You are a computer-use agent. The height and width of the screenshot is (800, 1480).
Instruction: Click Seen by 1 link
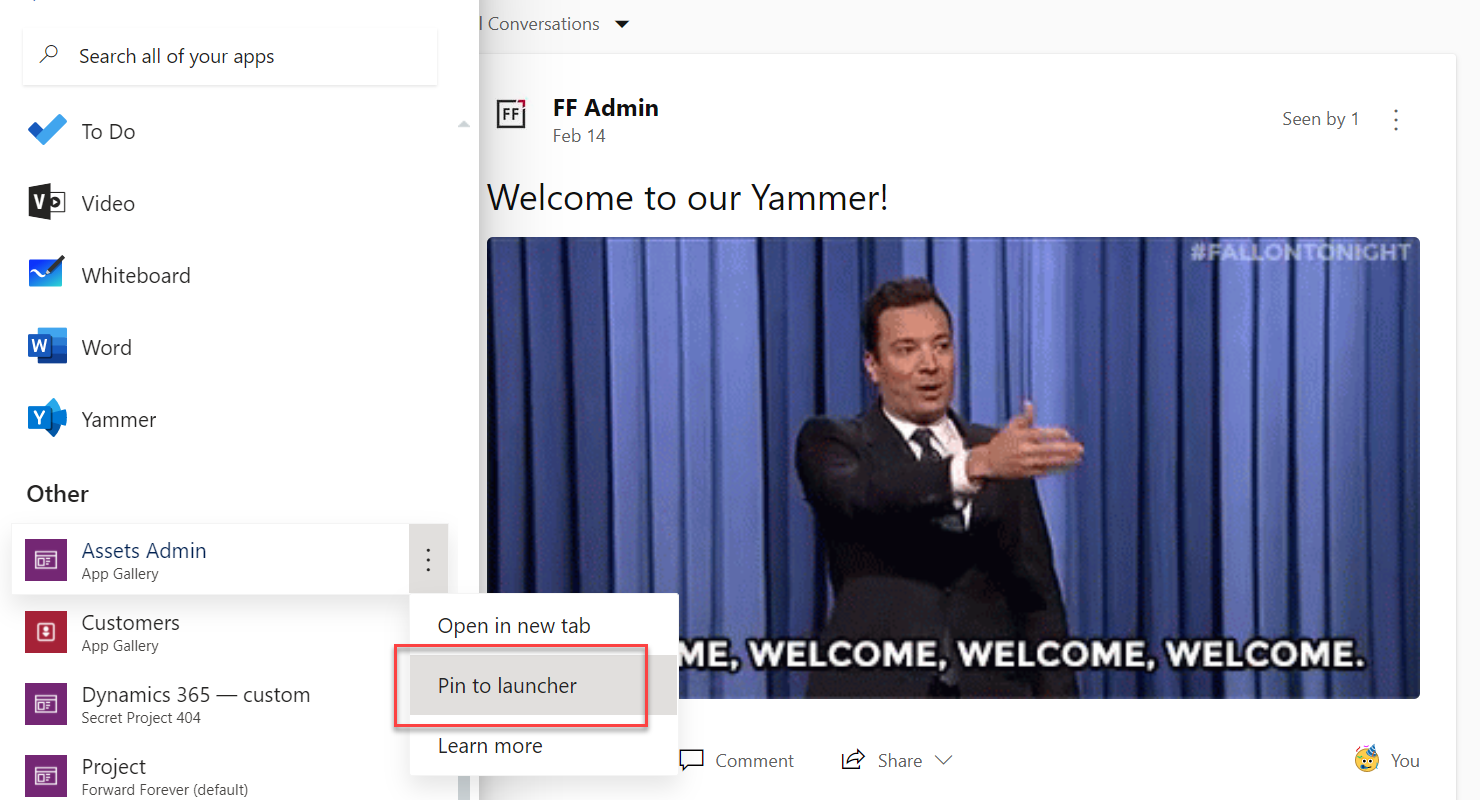click(x=1321, y=119)
